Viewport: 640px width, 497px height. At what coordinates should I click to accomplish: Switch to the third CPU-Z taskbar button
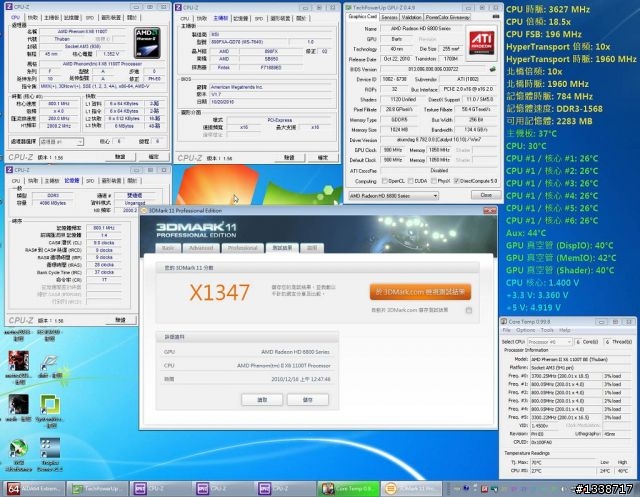(x=285, y=488)
